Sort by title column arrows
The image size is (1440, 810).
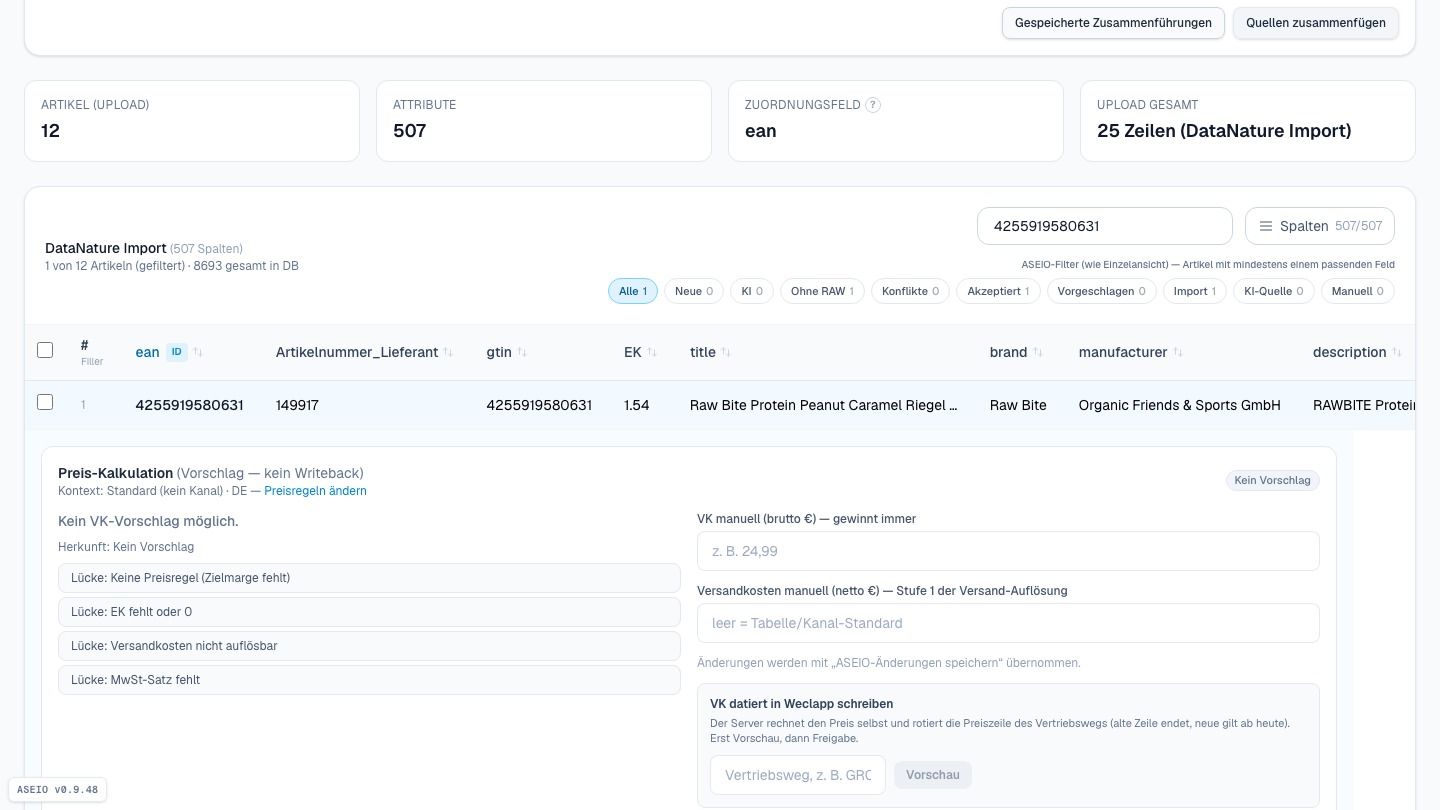(726, 352)
